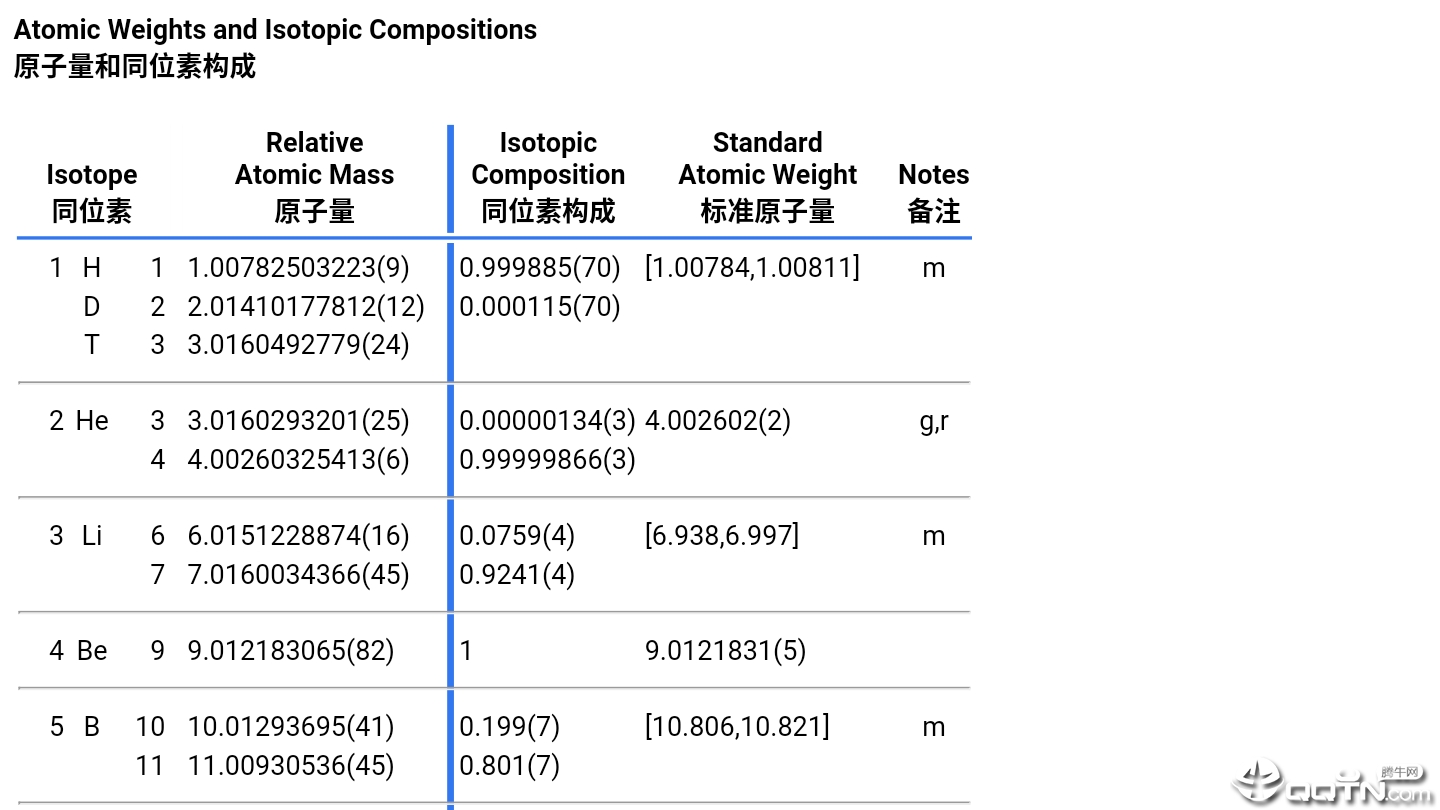Click the QQTN watermark logo
The width and height of the screenshot is (1440, 810).
1332,784
